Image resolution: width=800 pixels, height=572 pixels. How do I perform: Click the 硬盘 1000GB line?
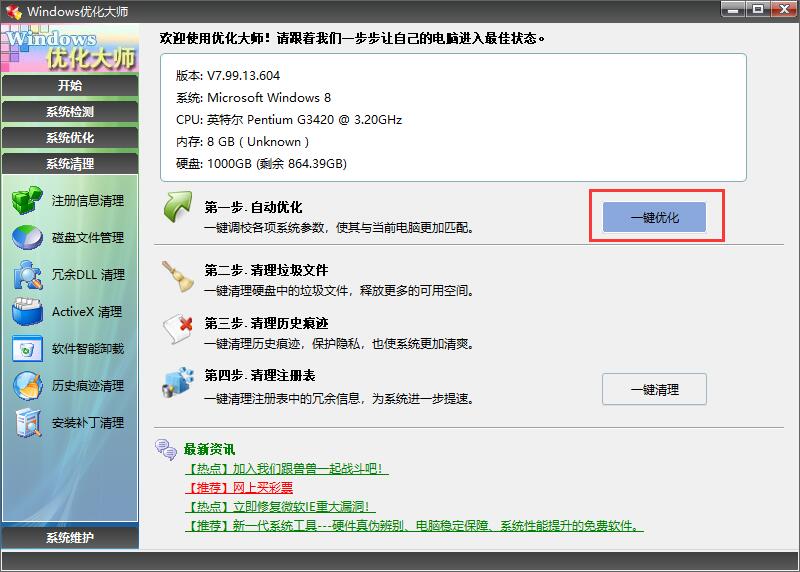(x=262, y=163)
